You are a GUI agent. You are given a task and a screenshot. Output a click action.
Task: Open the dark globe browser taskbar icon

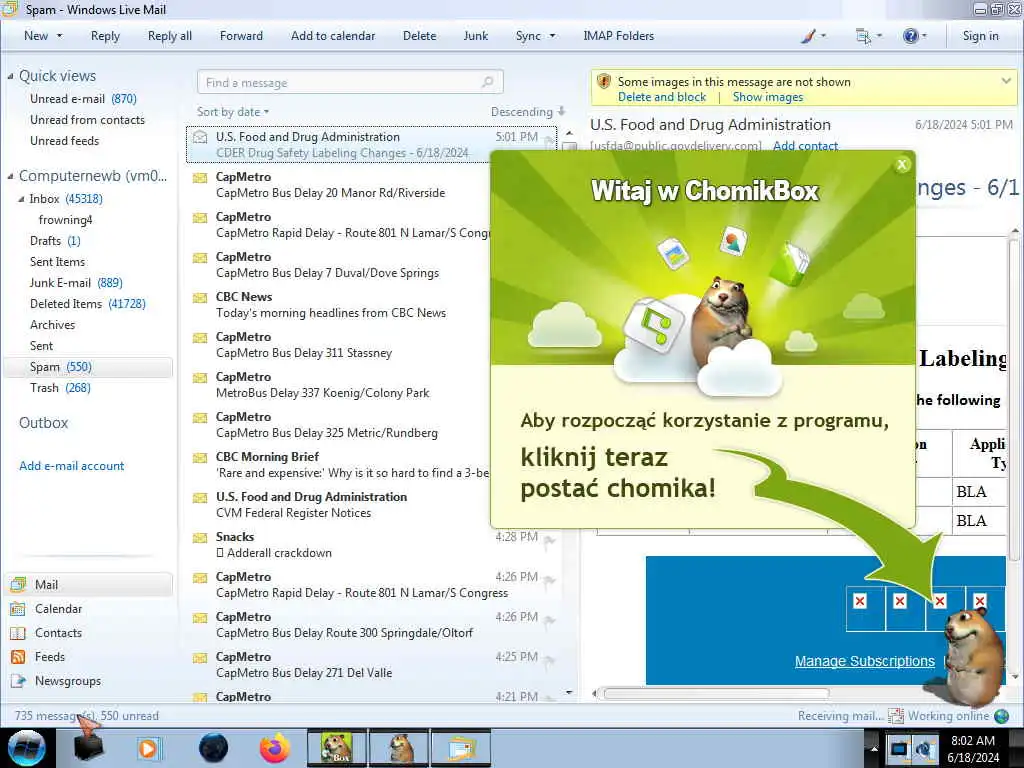pos(214,748)
